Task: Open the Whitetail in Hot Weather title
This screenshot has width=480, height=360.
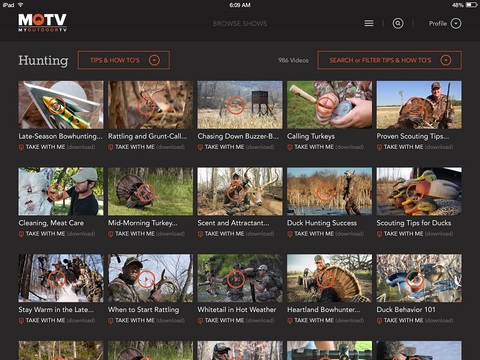Action: (237, 310)
